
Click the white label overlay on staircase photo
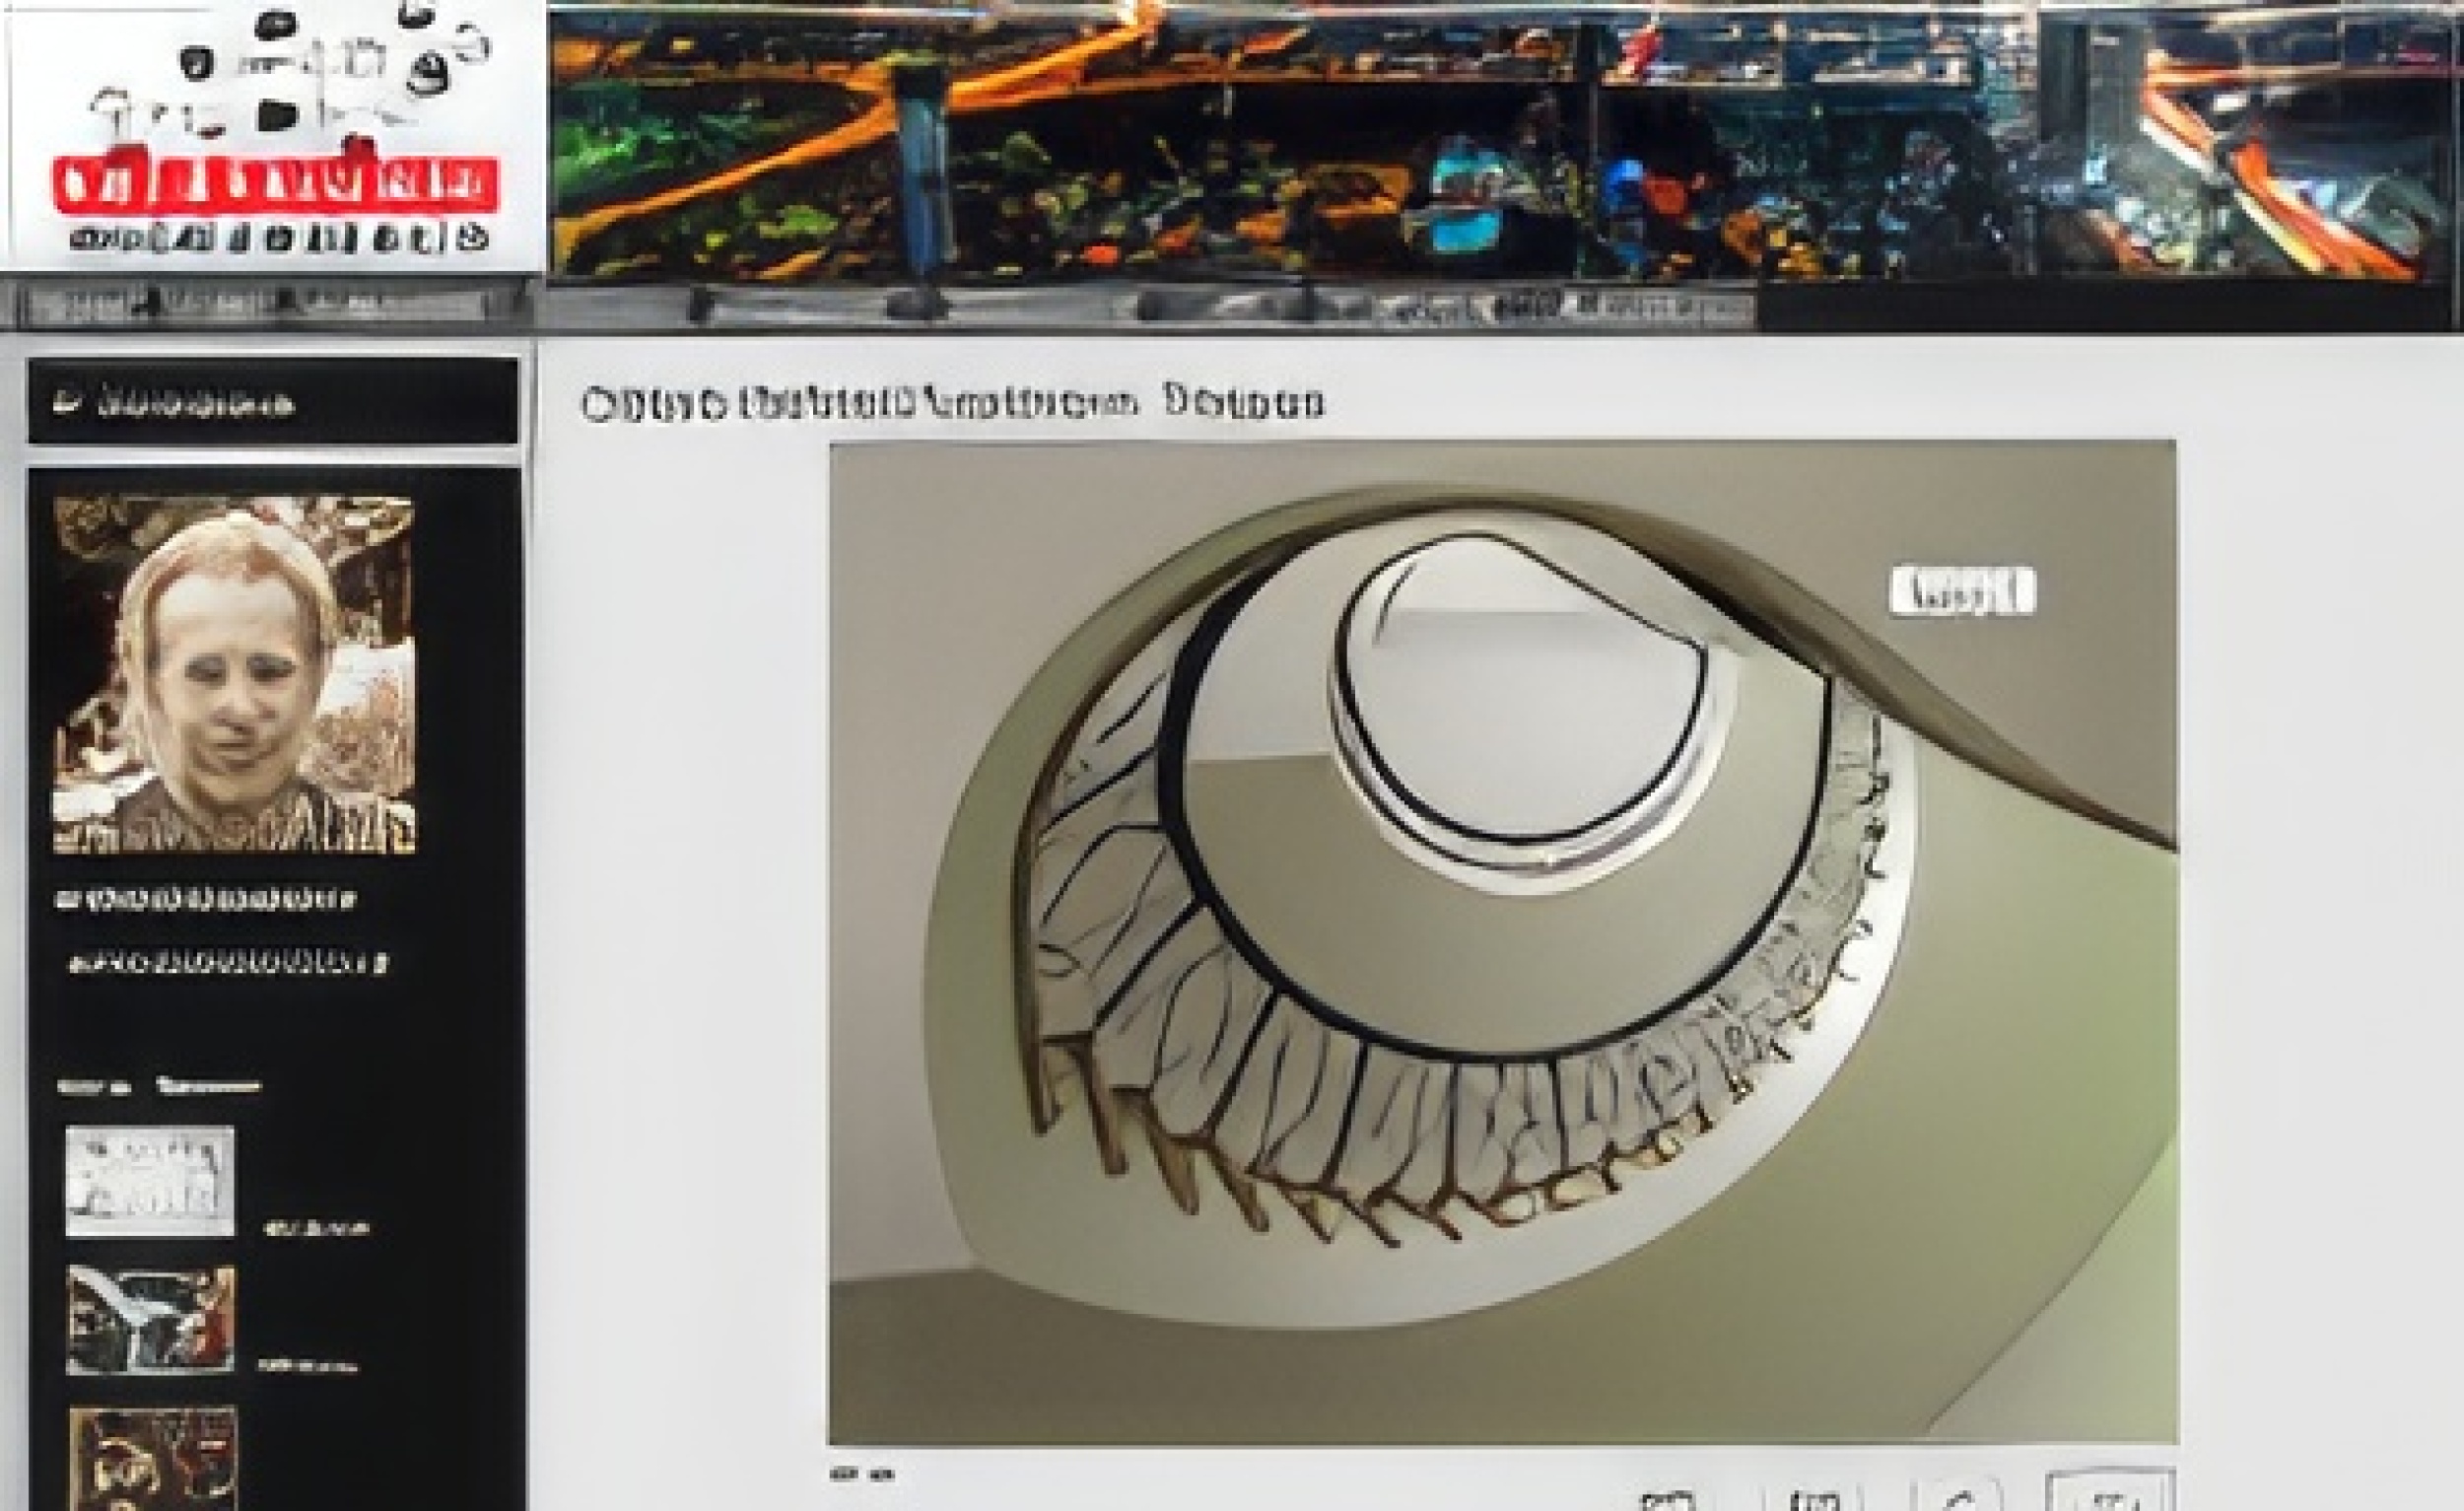tap(1962, 591)
